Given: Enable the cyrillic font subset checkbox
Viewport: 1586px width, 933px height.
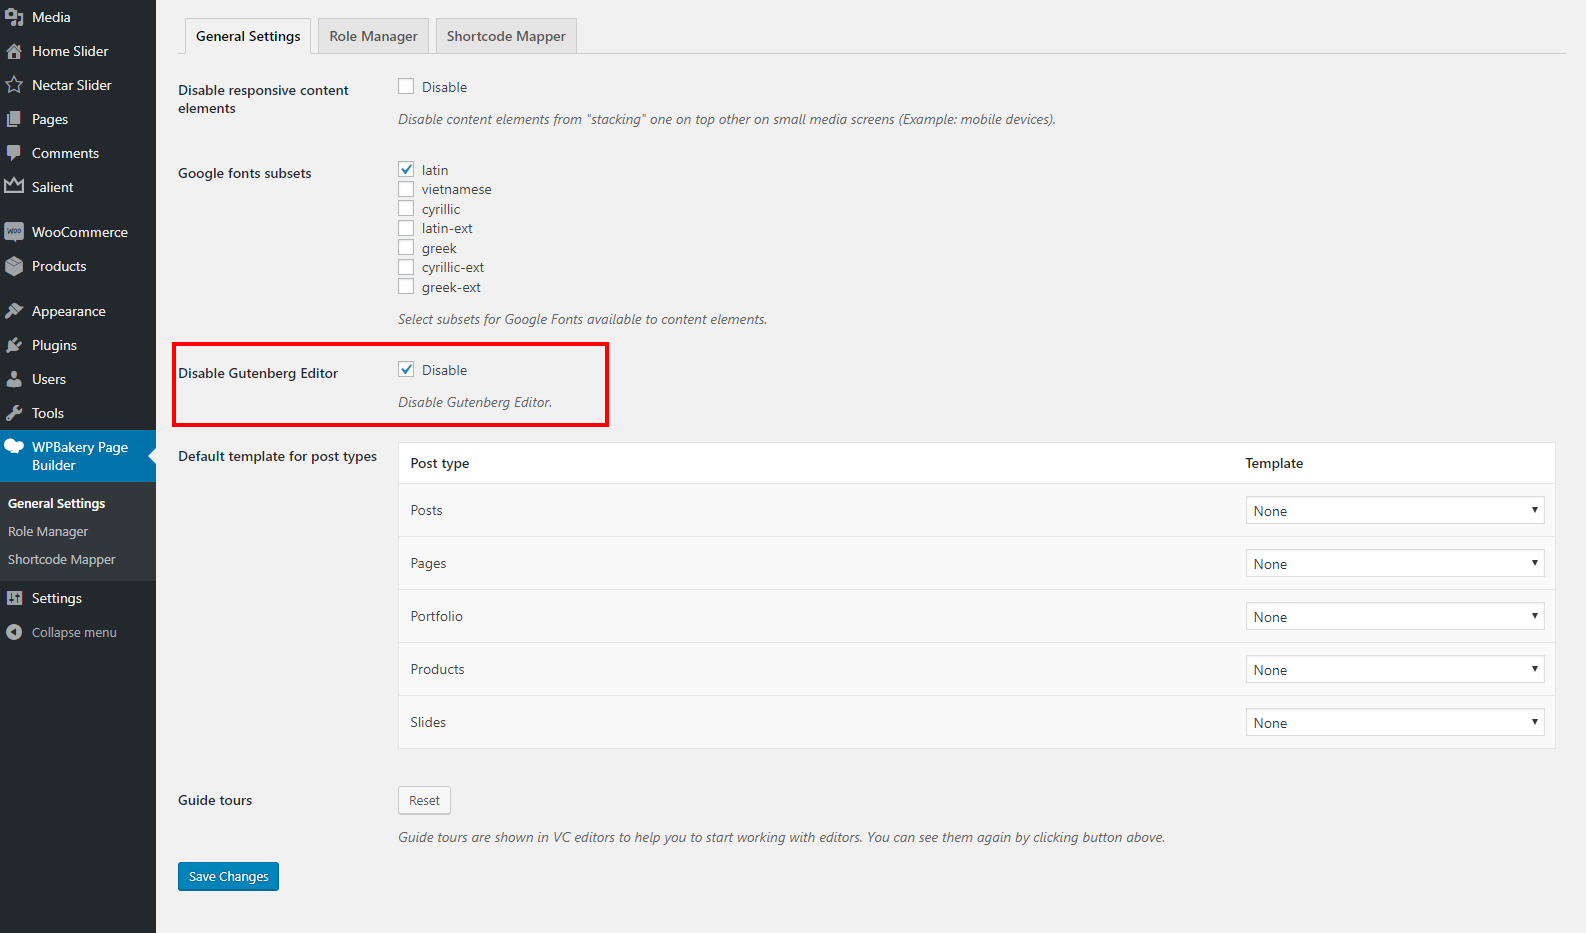Looking at the screenshot, I should [x=406, y=209].
